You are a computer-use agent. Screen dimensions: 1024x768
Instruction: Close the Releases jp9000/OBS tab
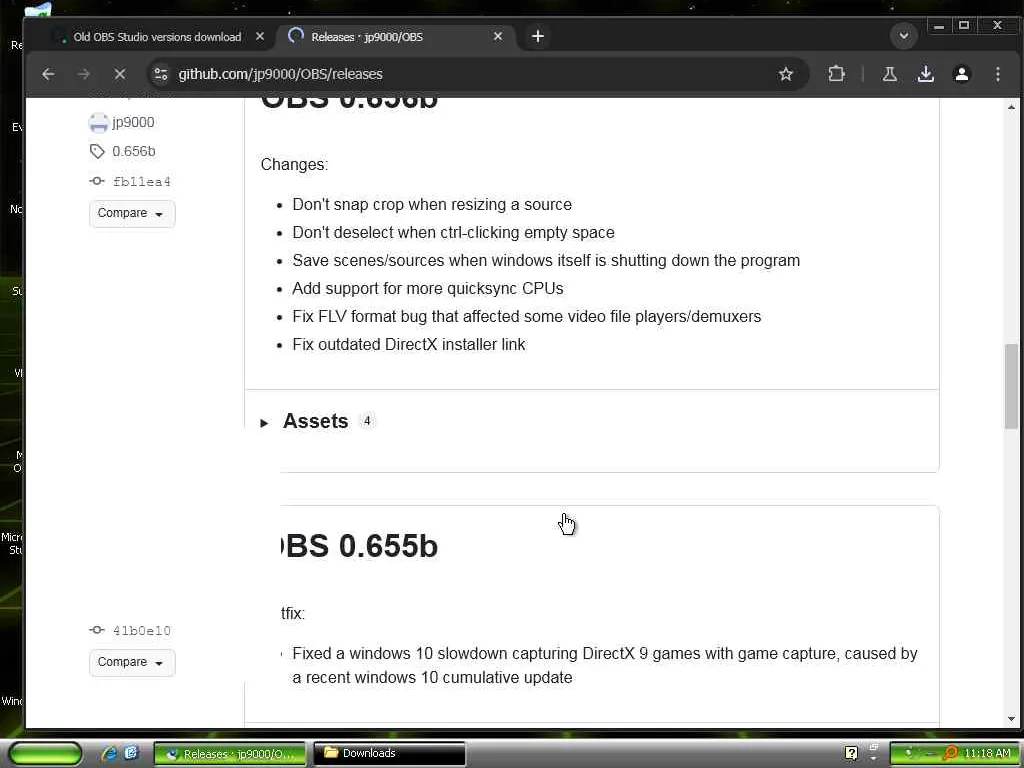click(498, 37)
